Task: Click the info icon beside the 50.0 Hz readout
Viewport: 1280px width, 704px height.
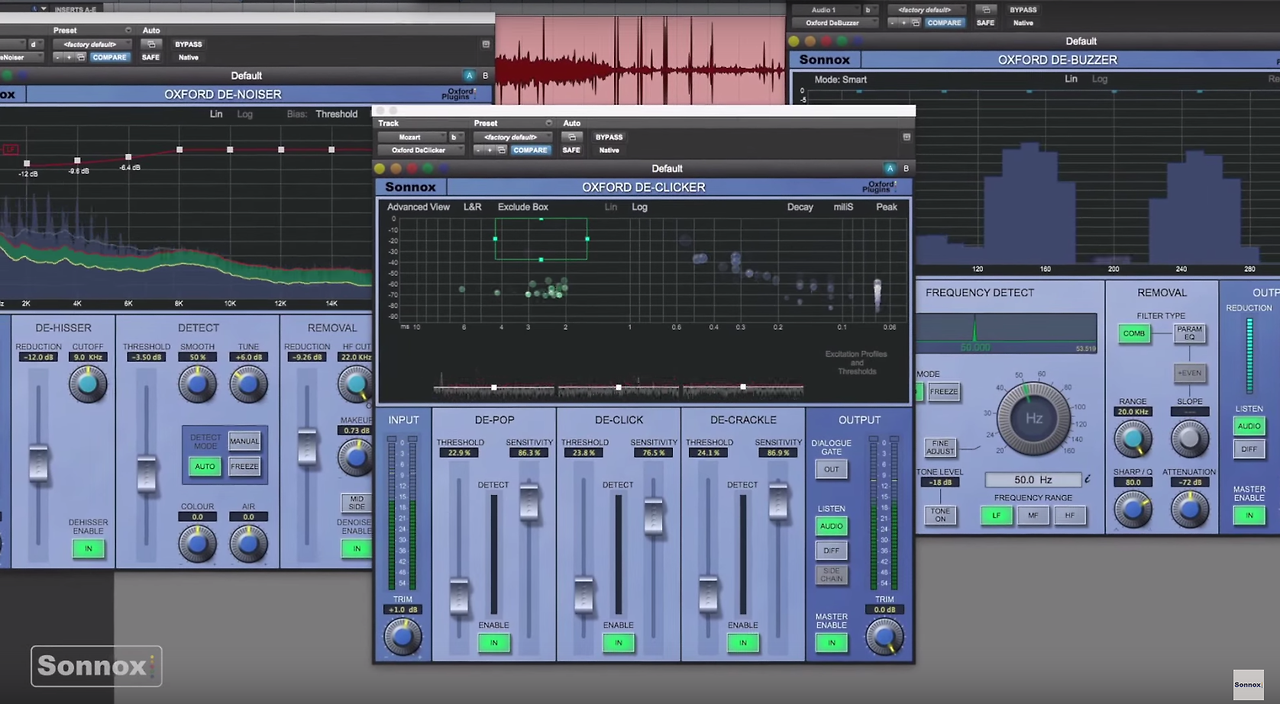Action: click(x=1087, y=479)
